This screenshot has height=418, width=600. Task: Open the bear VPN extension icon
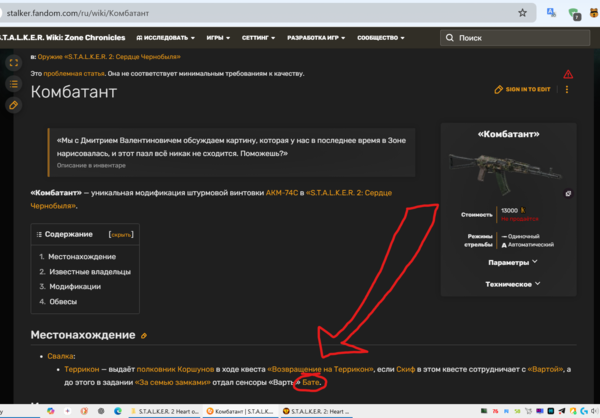point(594,13)
